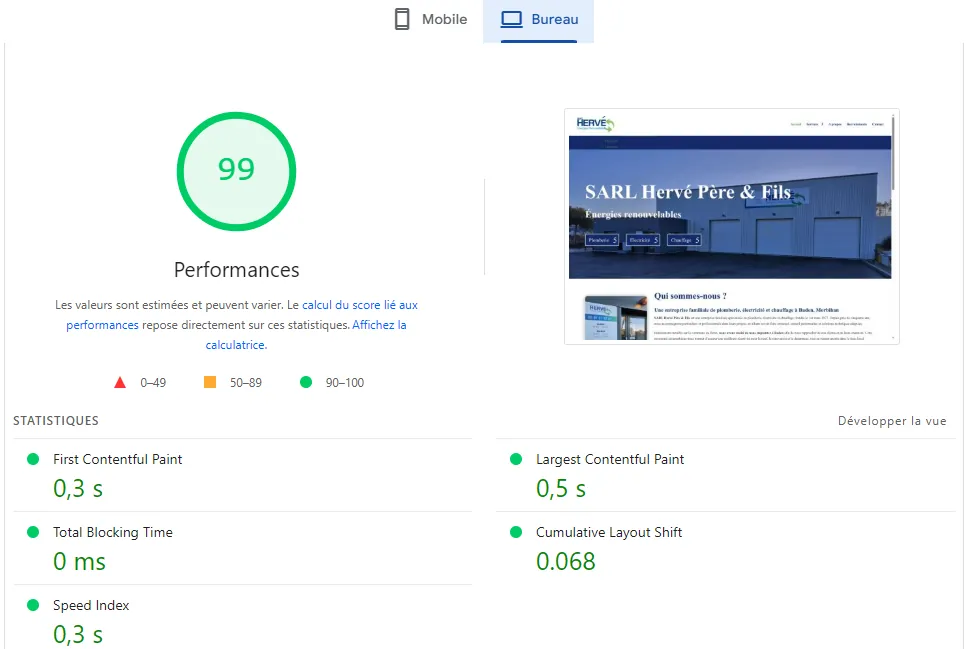Click the First Contentful Paint label
This screenshot has height=649, width=966.
tap(118, 459)
